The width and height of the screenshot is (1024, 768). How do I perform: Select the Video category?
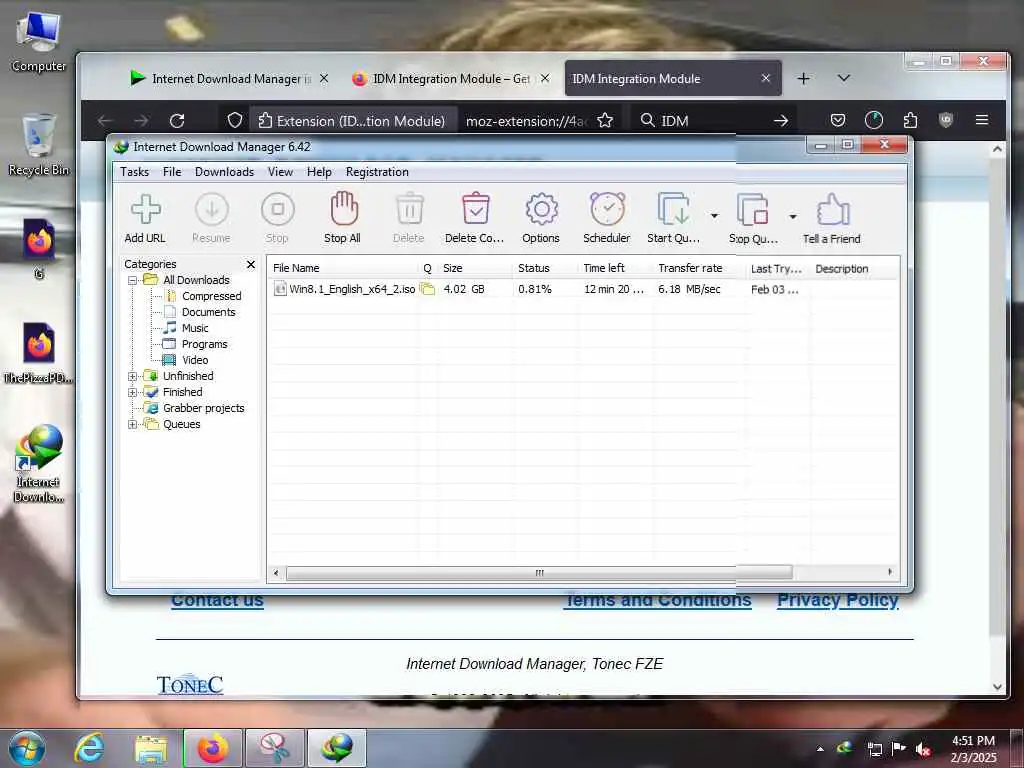195,360
